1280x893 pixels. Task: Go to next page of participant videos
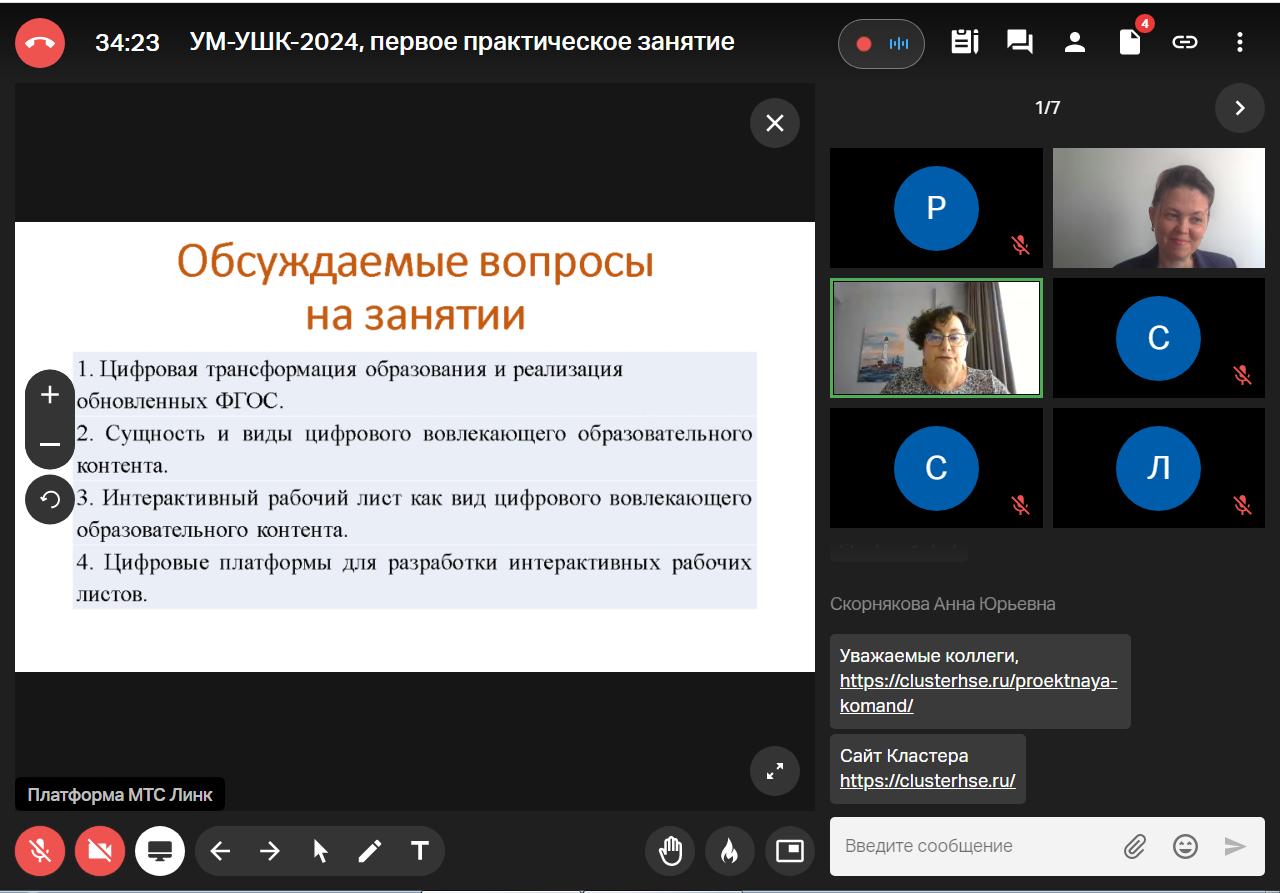[x=1240, y=108]
